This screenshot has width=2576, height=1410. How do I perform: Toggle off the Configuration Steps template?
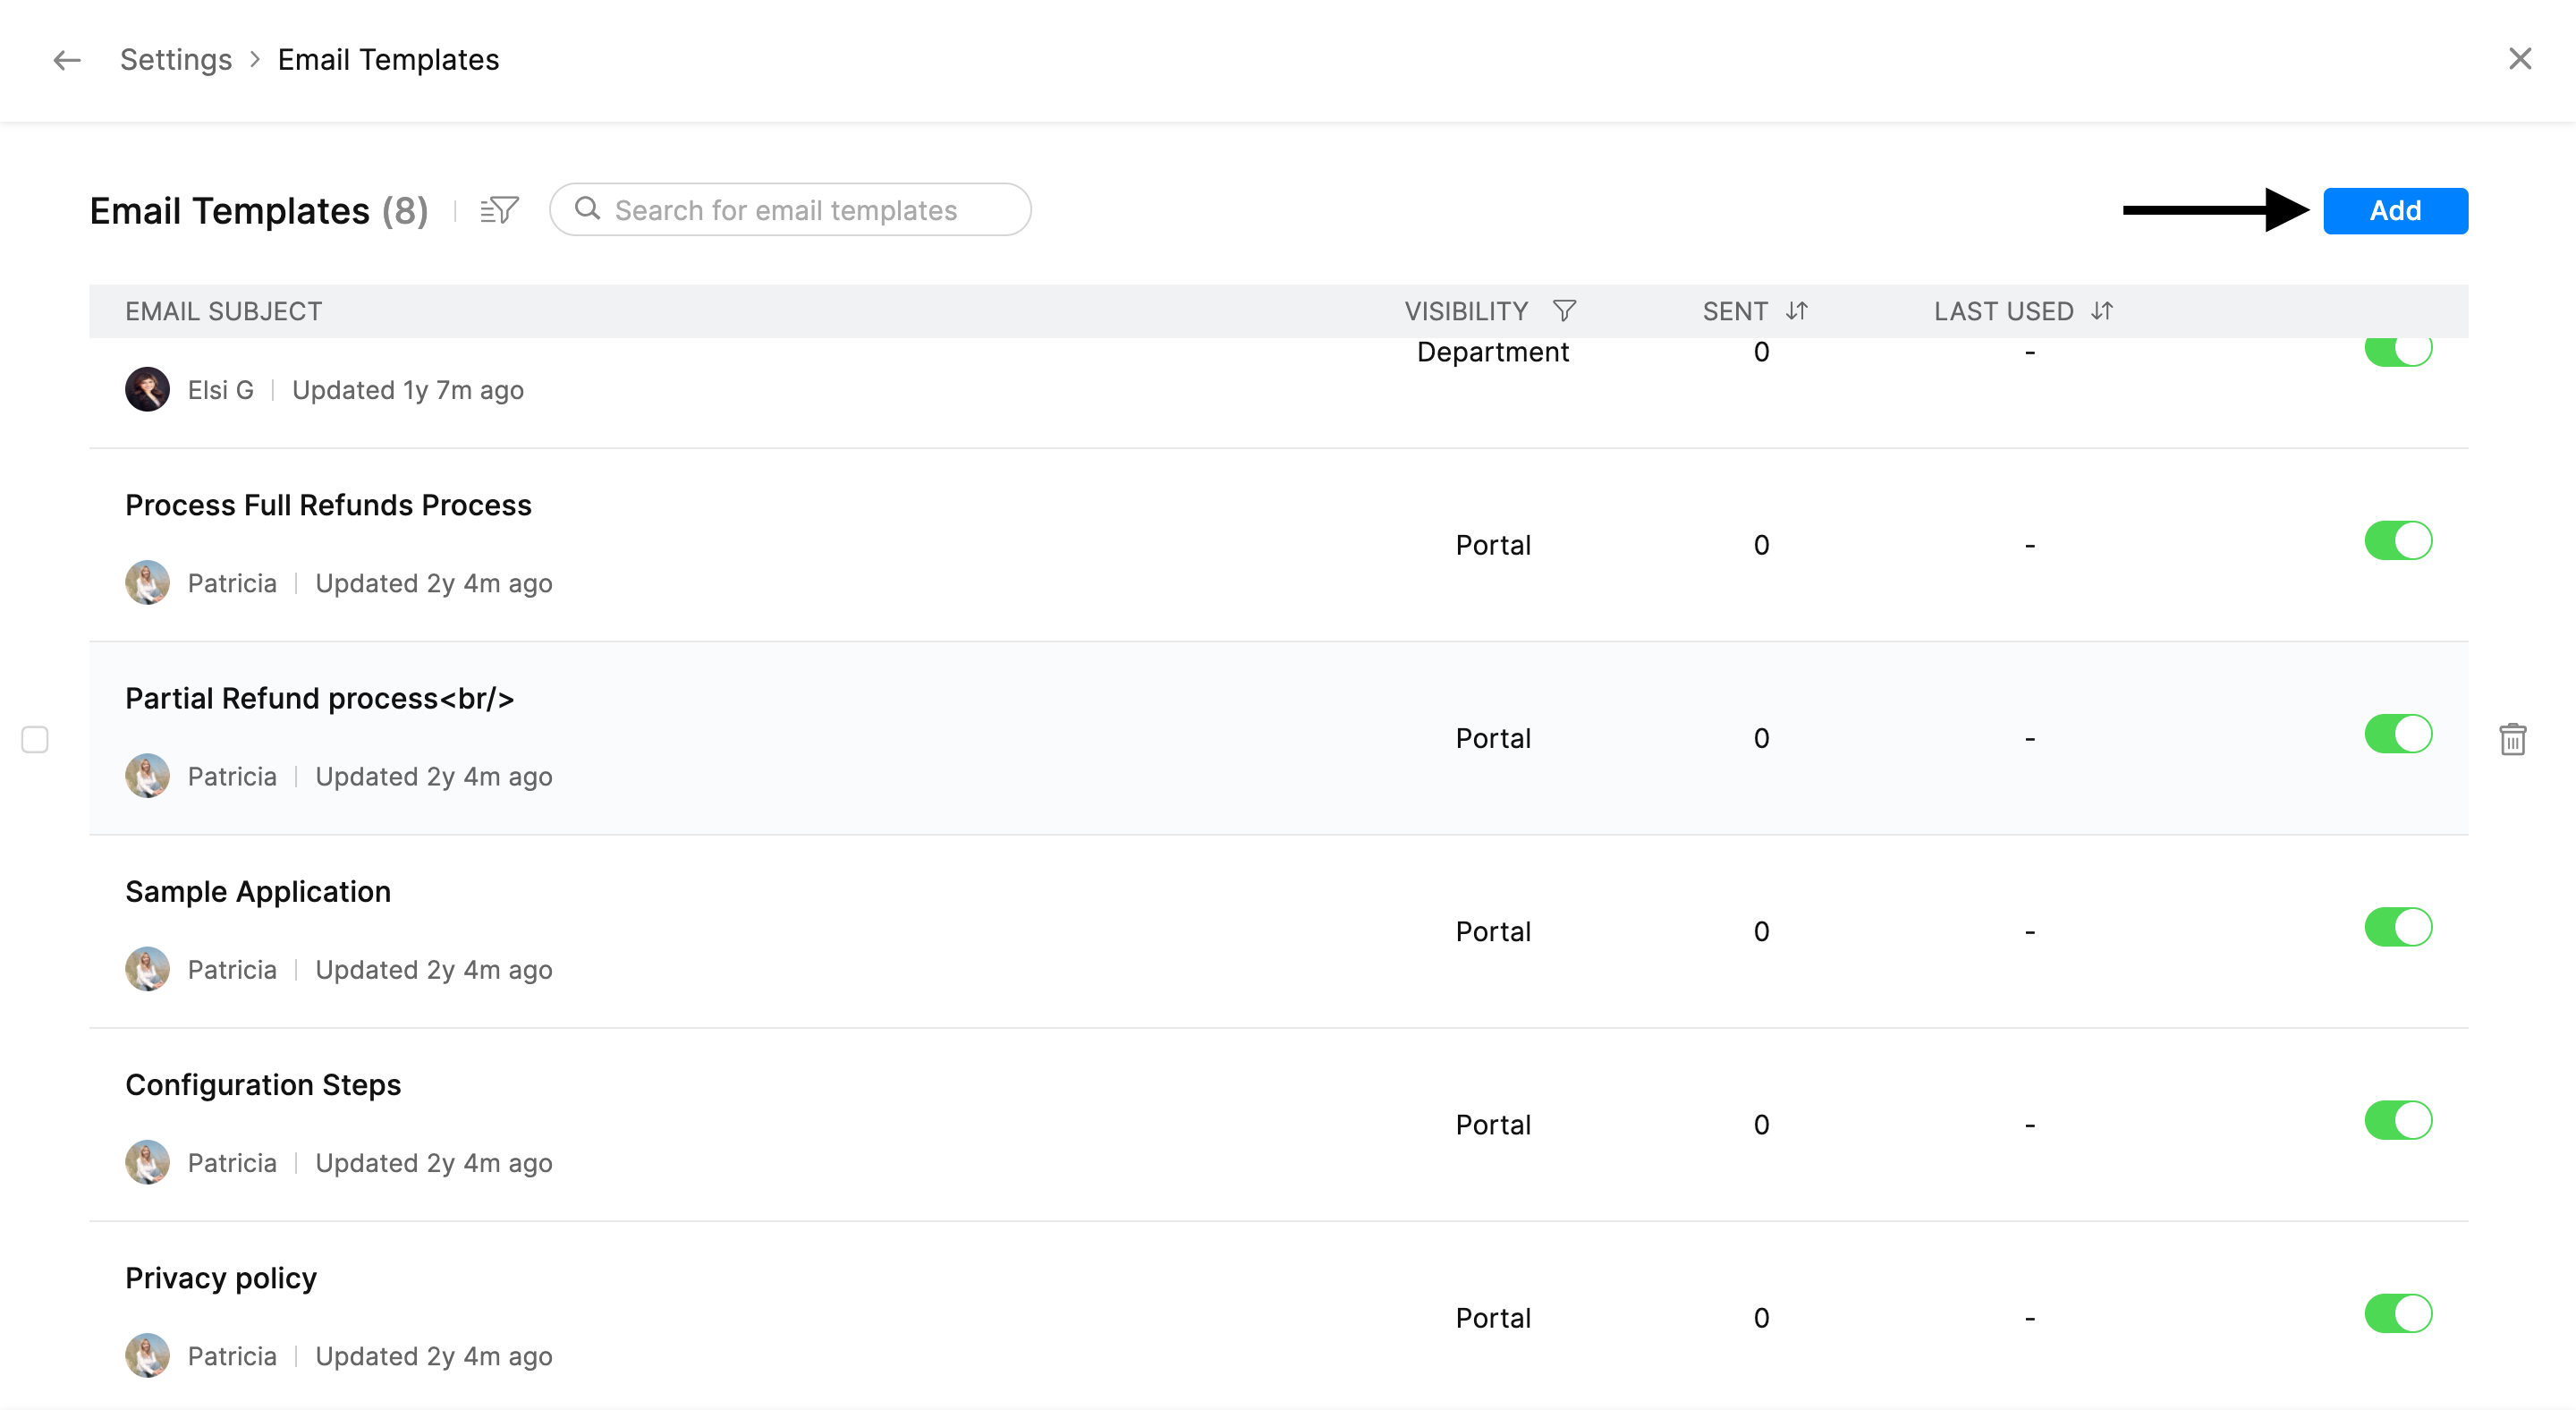(x=2397, y=1120)
